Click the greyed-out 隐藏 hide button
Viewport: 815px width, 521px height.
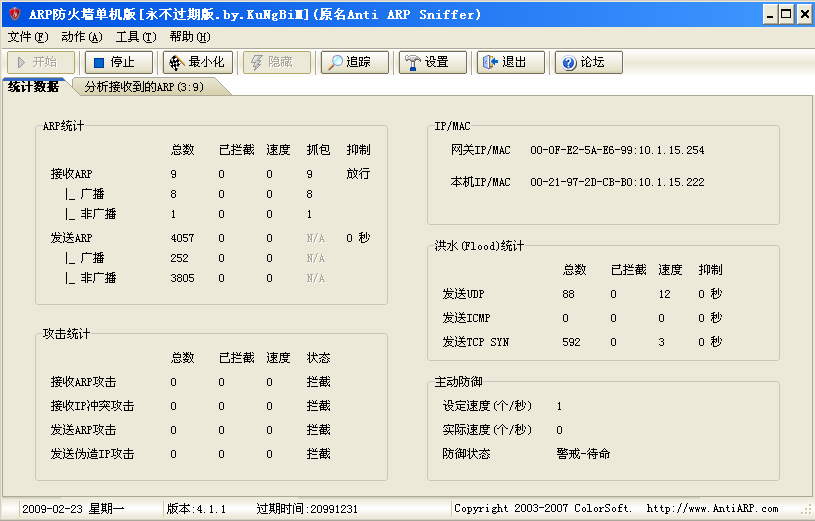pyautogui.click(x=270, y=62)
